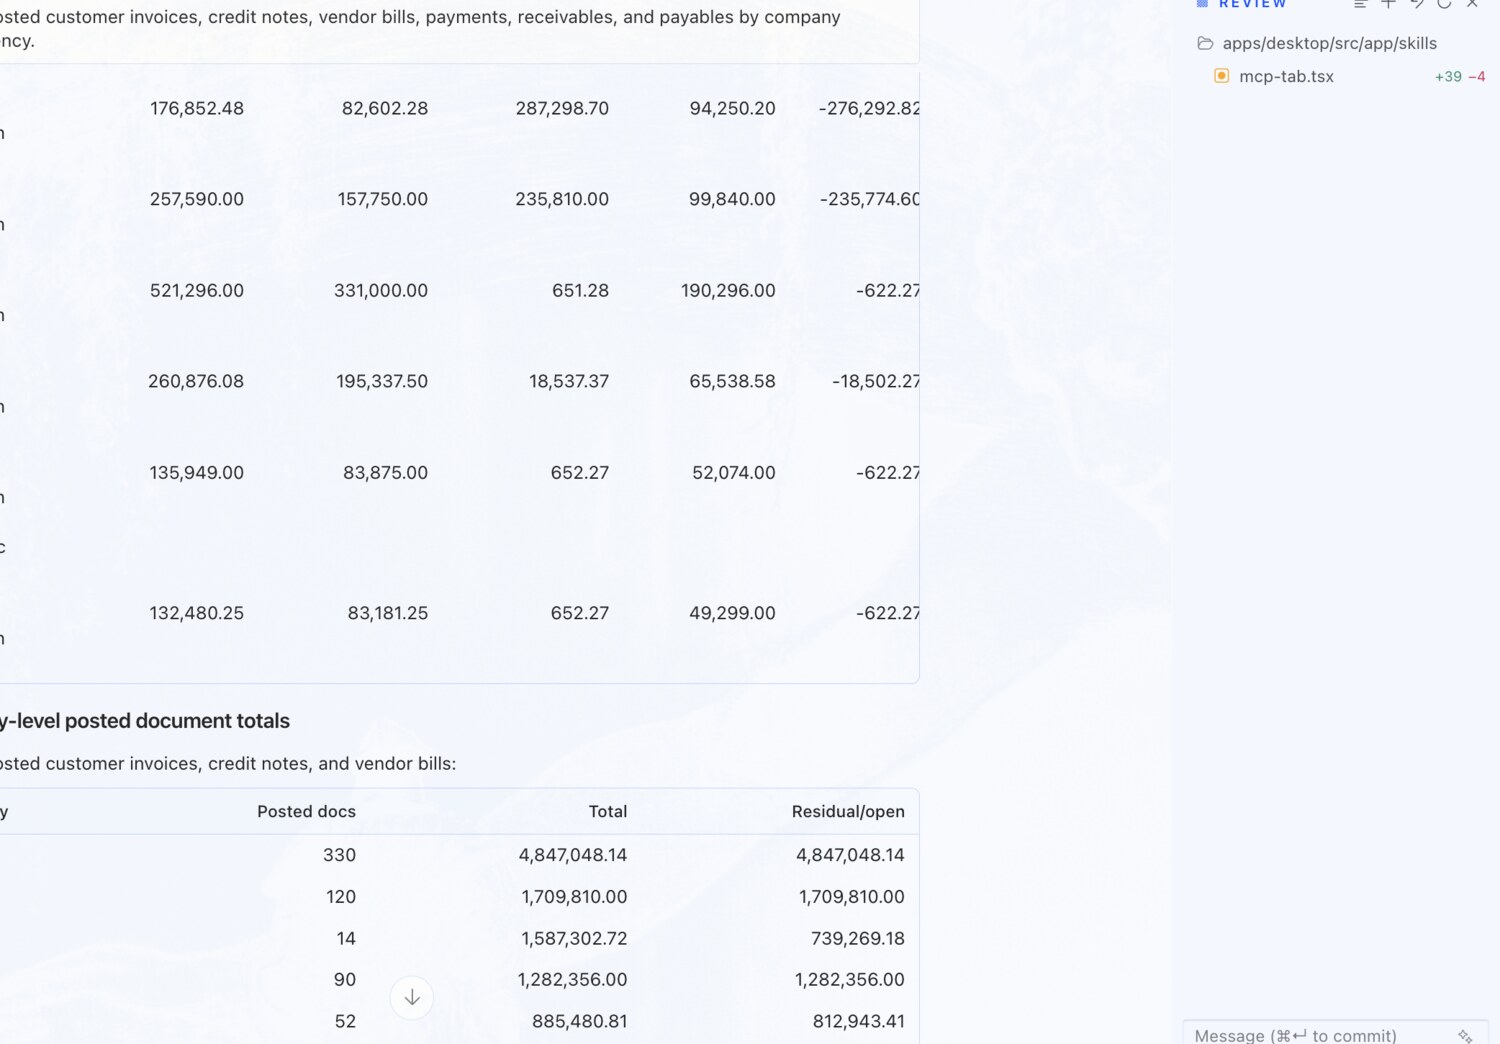Image resolution: width=1500 pixels, height=1044 pixels.
Task: Click the open folder icon for apps/desktop/src/app/skills
Action: [1205, 43]
